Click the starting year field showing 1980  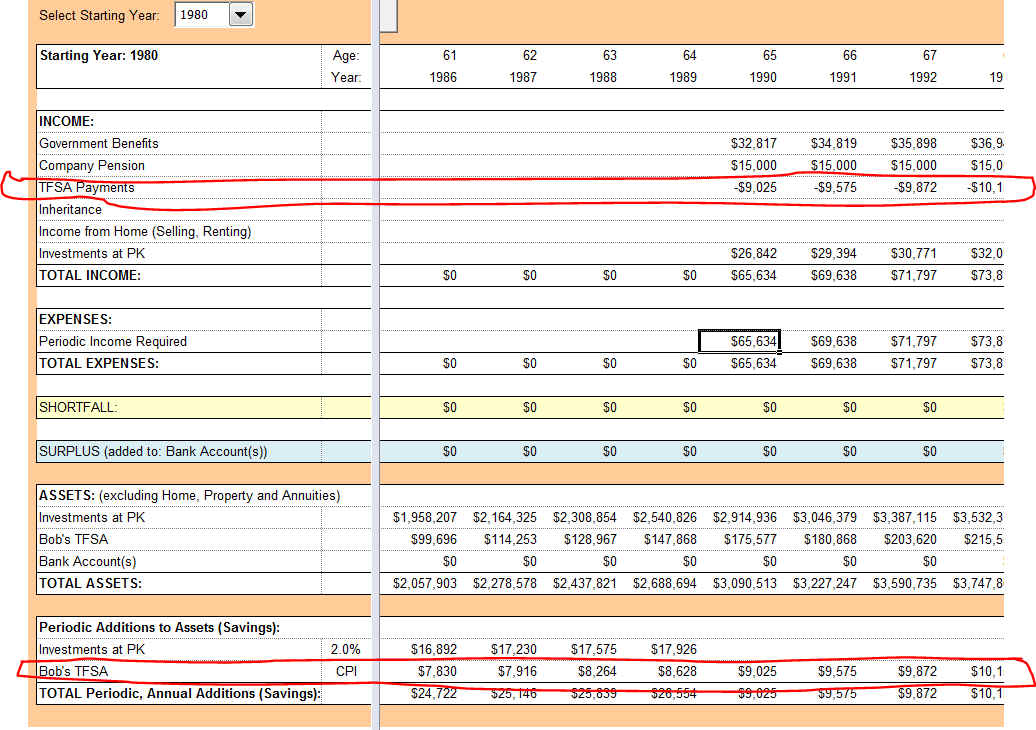(x=203, y=15)
